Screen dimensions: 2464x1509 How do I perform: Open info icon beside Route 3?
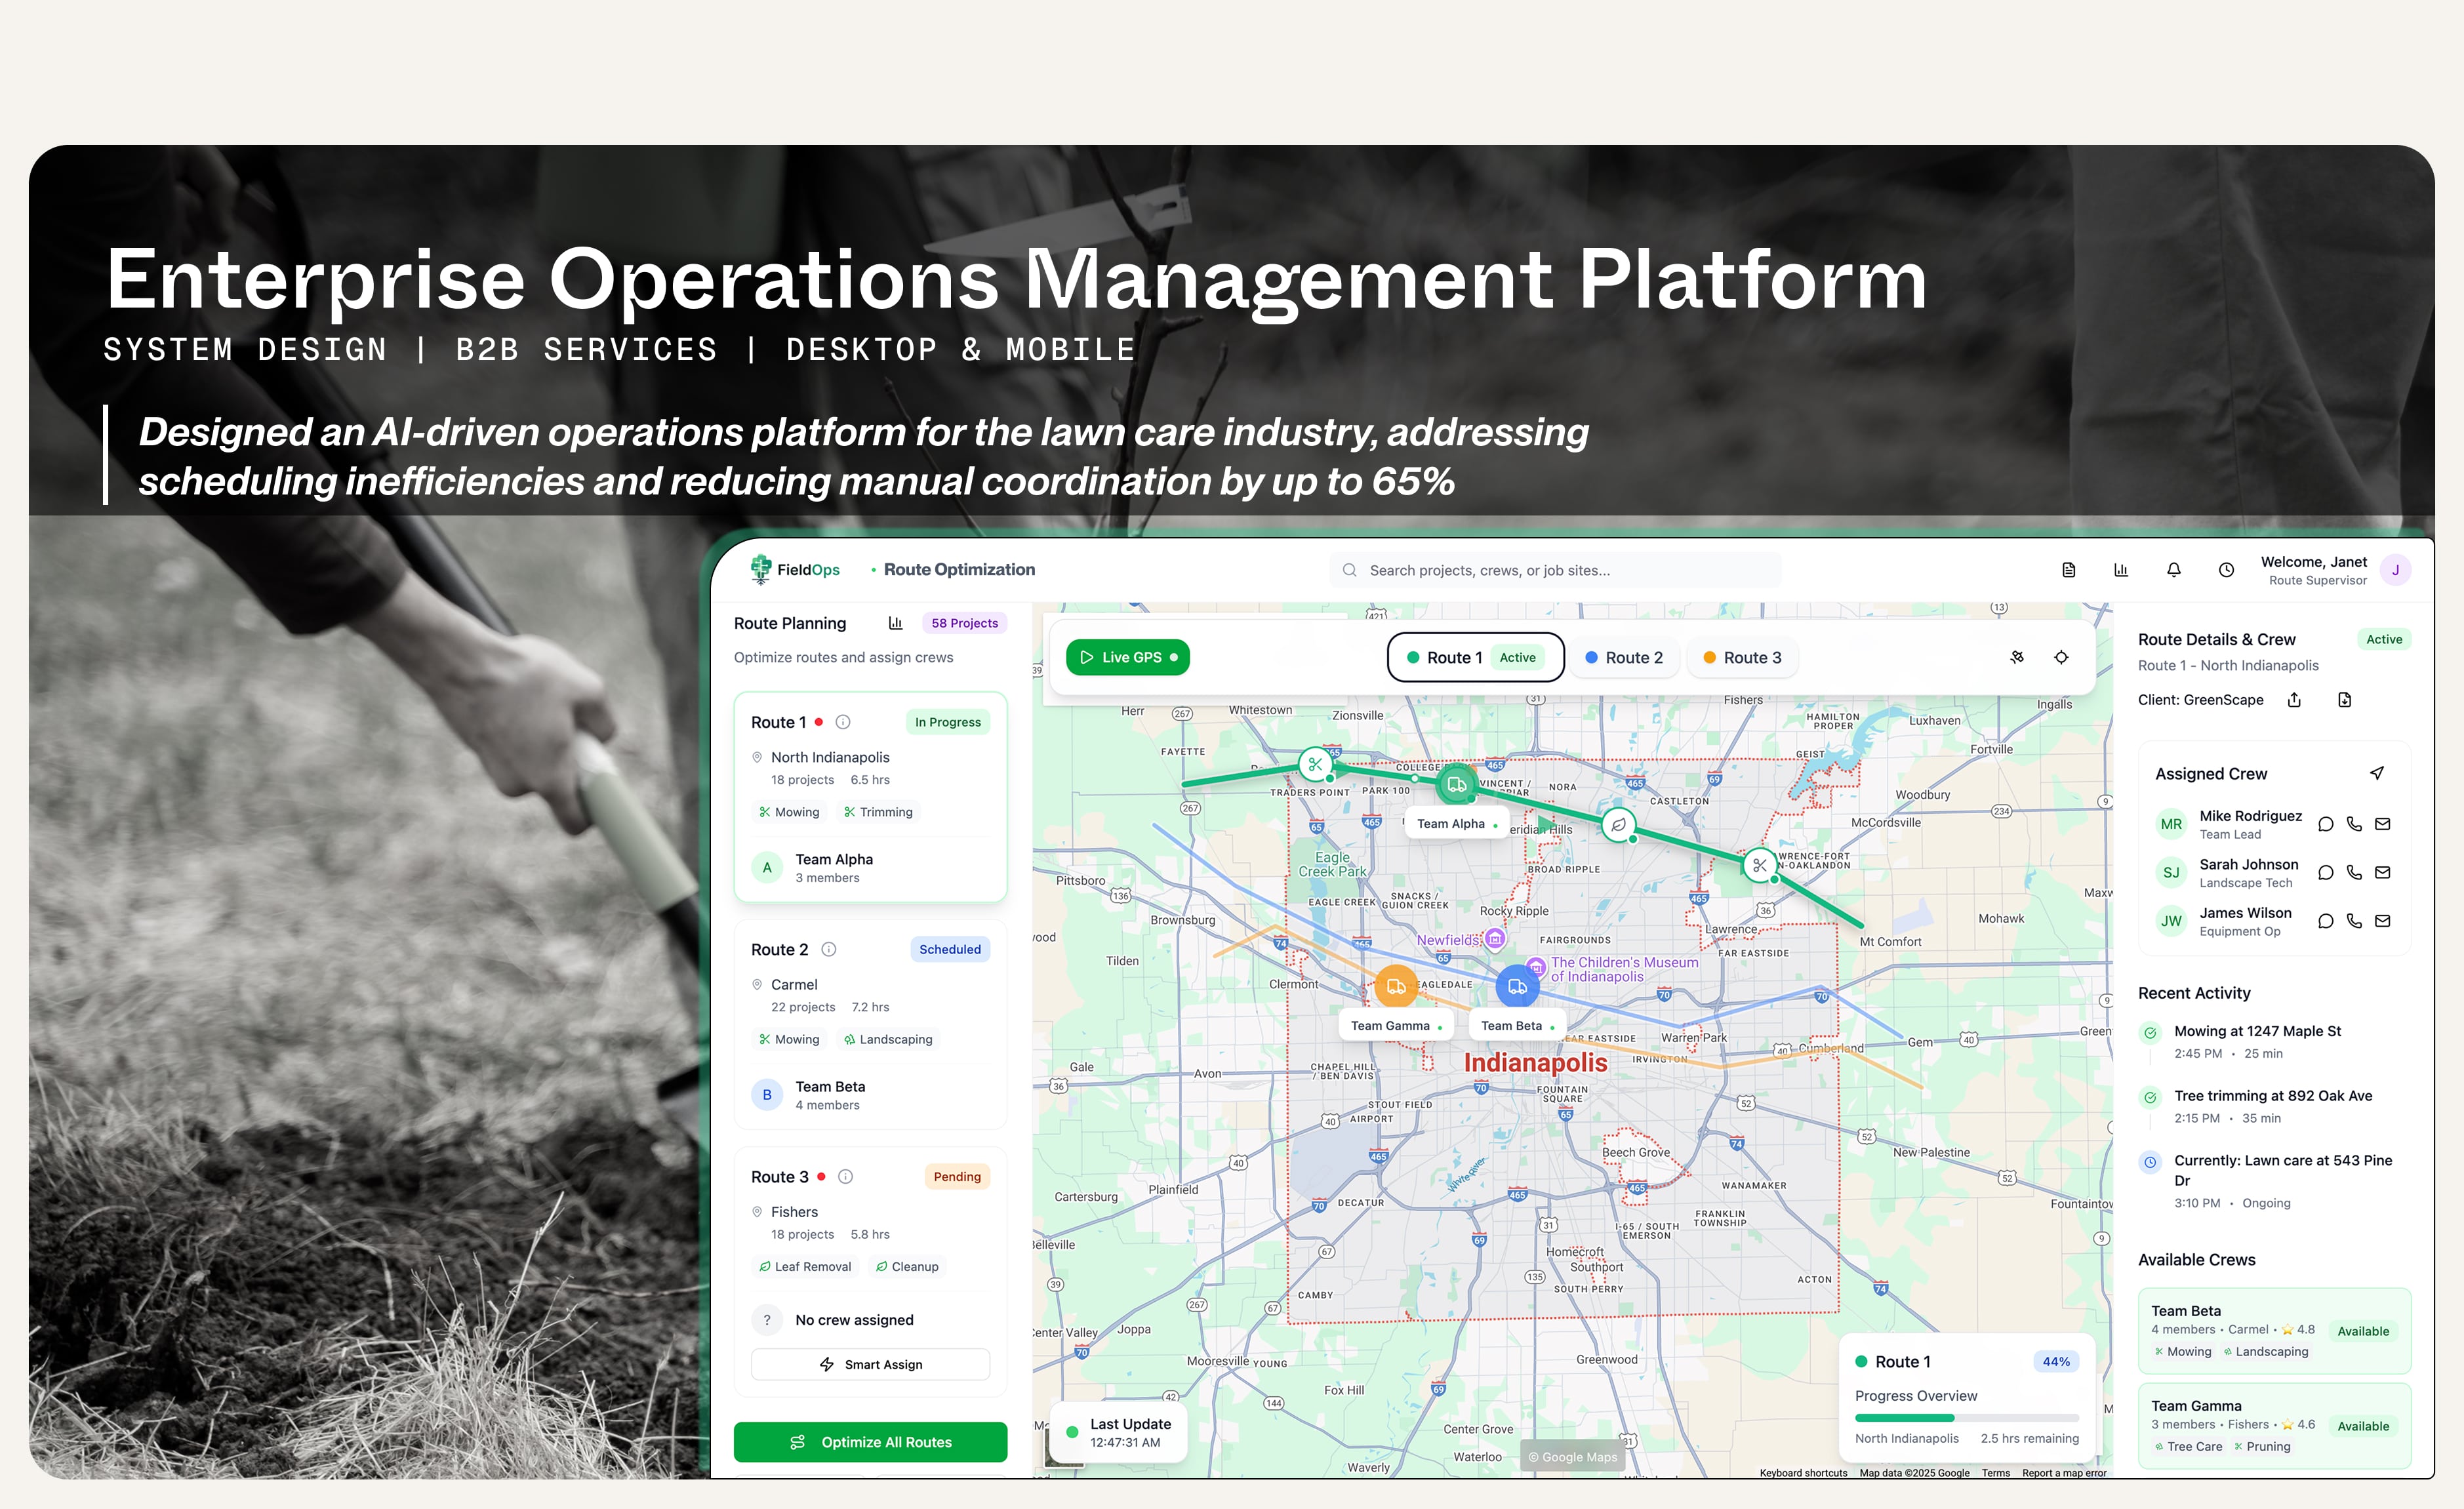[x=845, y=1177]
